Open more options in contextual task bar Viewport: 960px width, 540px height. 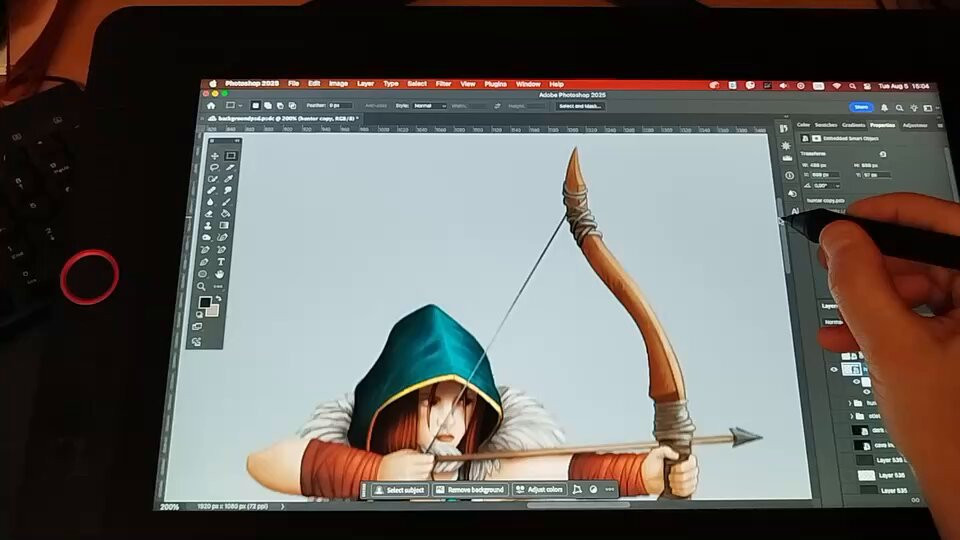(x=610, y=489)
